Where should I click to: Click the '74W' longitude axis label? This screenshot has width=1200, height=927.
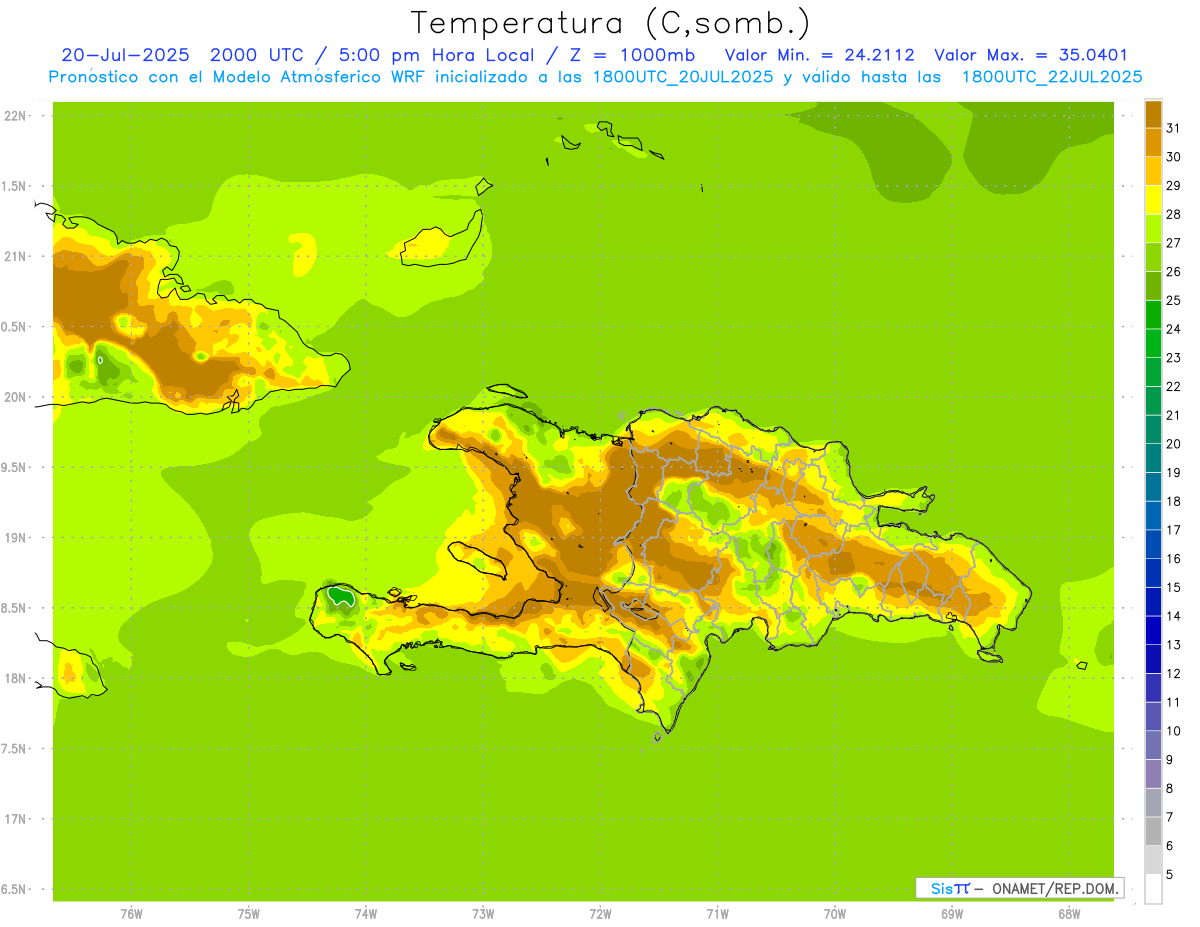click(x=366, y=914)
